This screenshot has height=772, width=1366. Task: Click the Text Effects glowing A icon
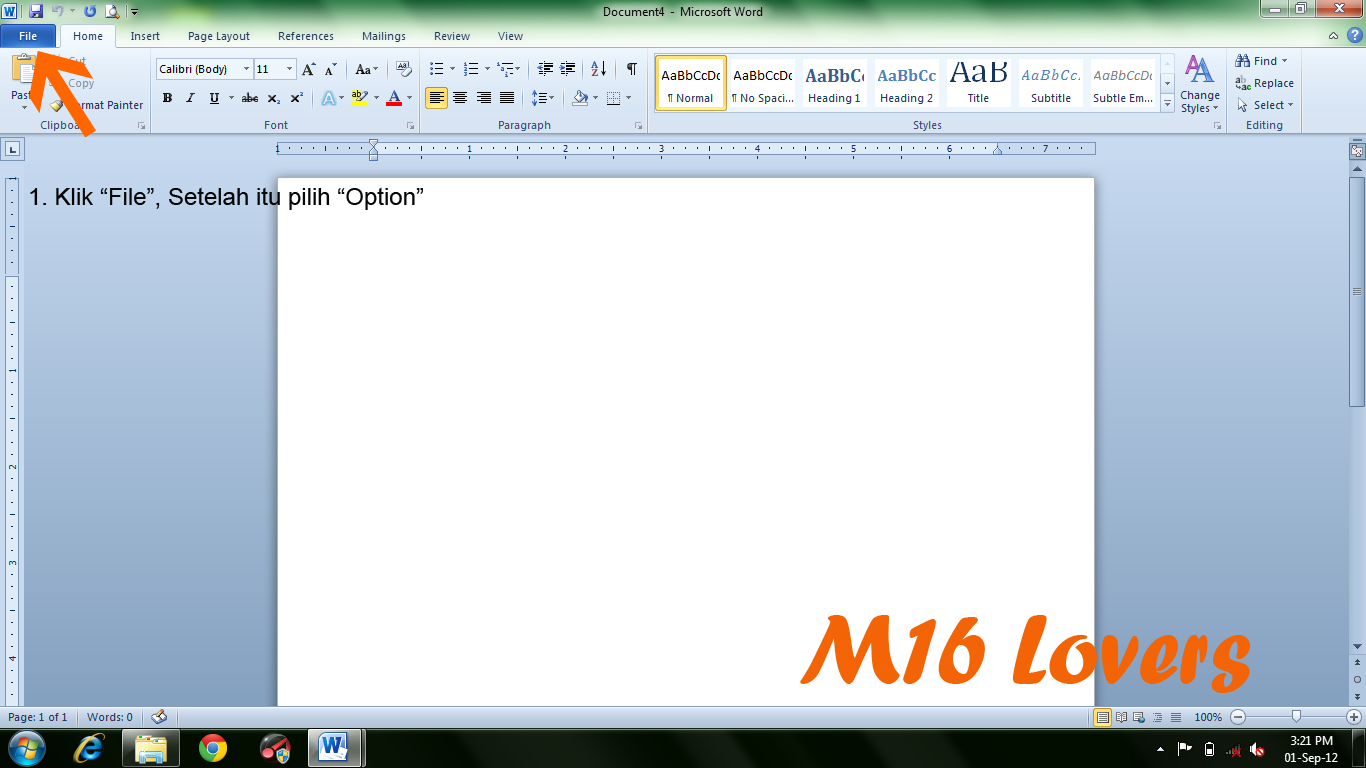[x=328, y=98]
